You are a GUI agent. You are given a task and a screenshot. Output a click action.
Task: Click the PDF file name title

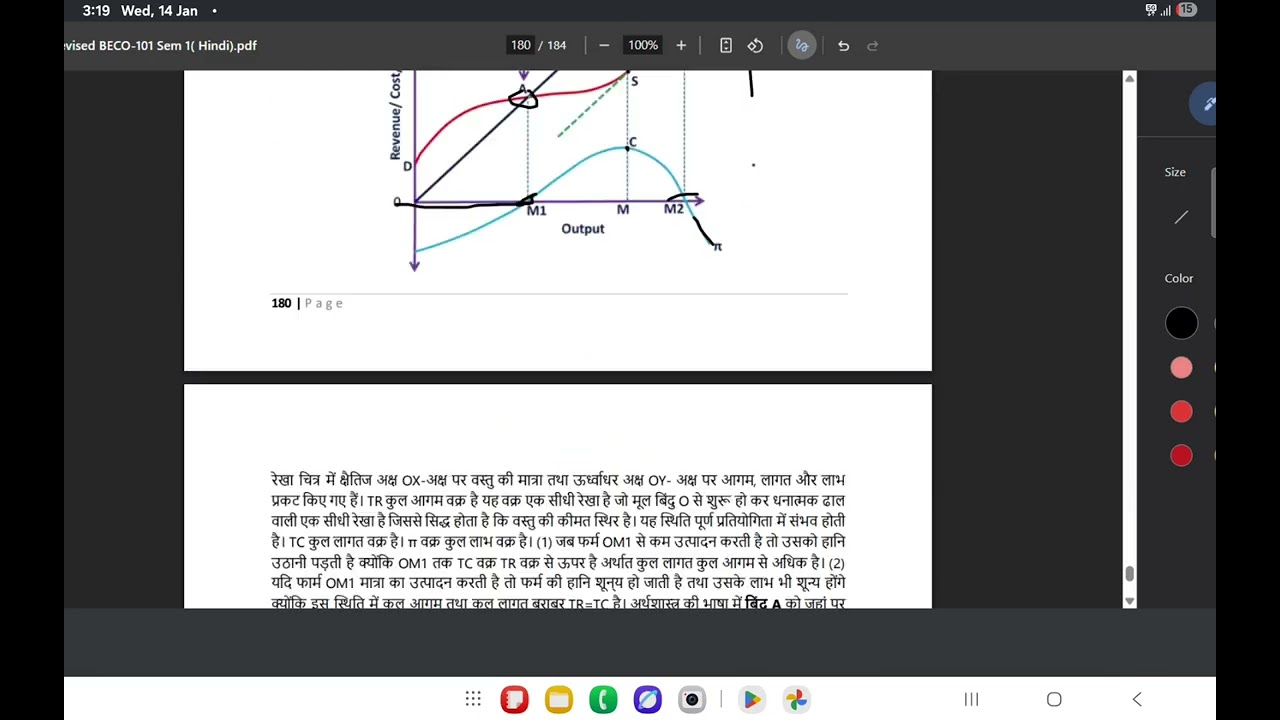(x=160, y=46)
